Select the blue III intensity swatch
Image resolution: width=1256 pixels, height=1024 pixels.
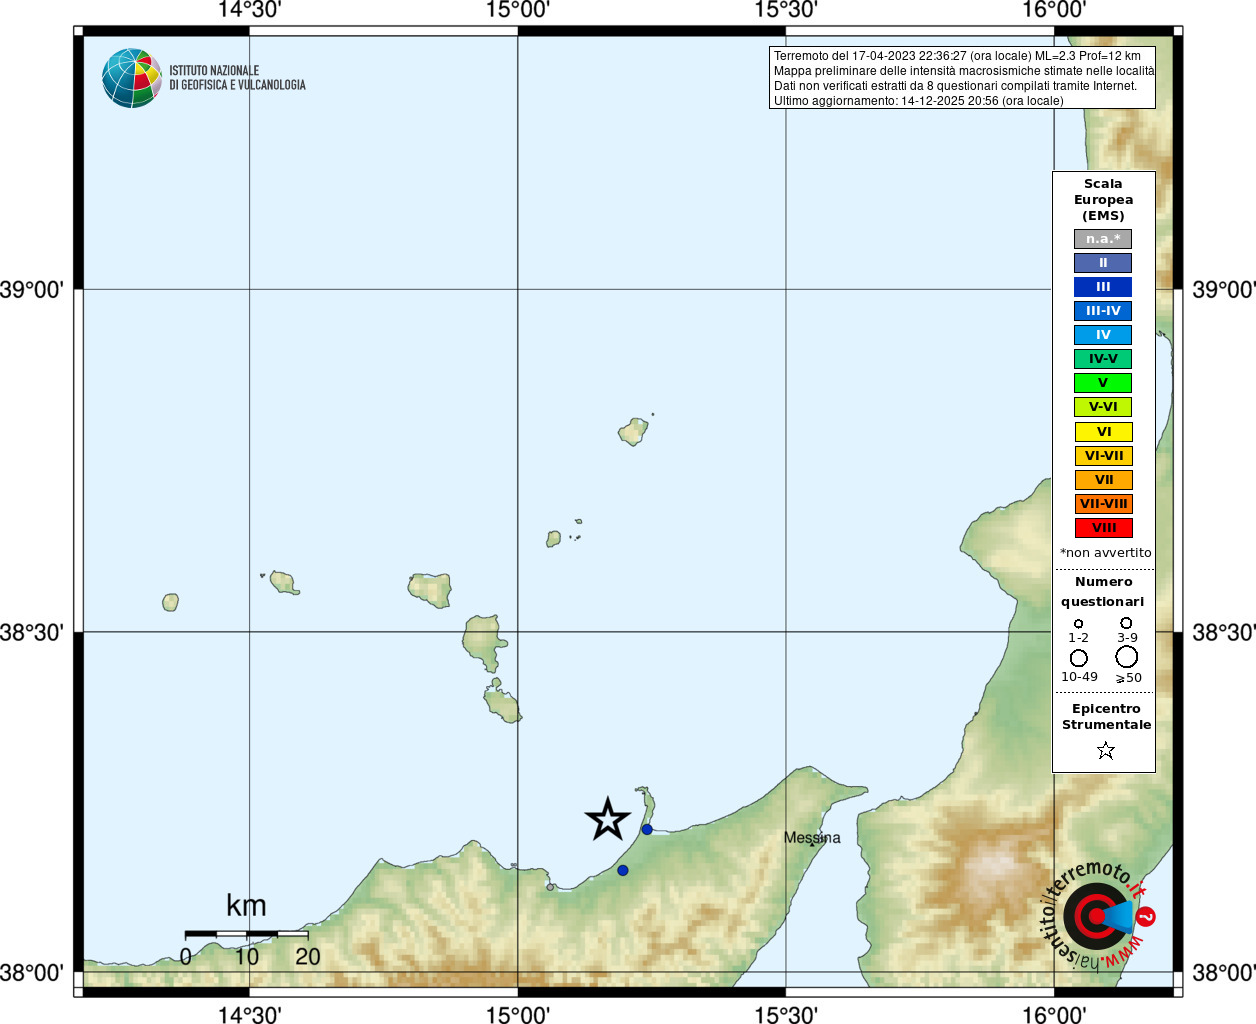click(1103, 287)
